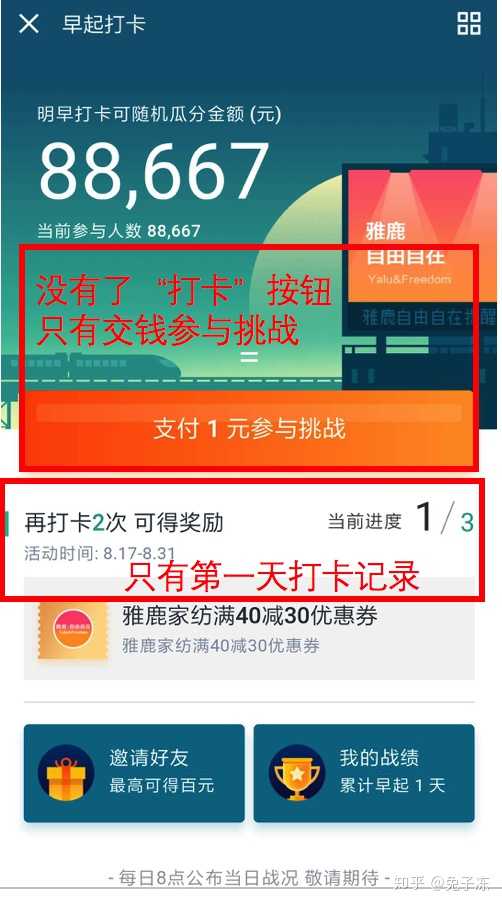Open the four-squares grid menu icon

[x=468, y=24]
